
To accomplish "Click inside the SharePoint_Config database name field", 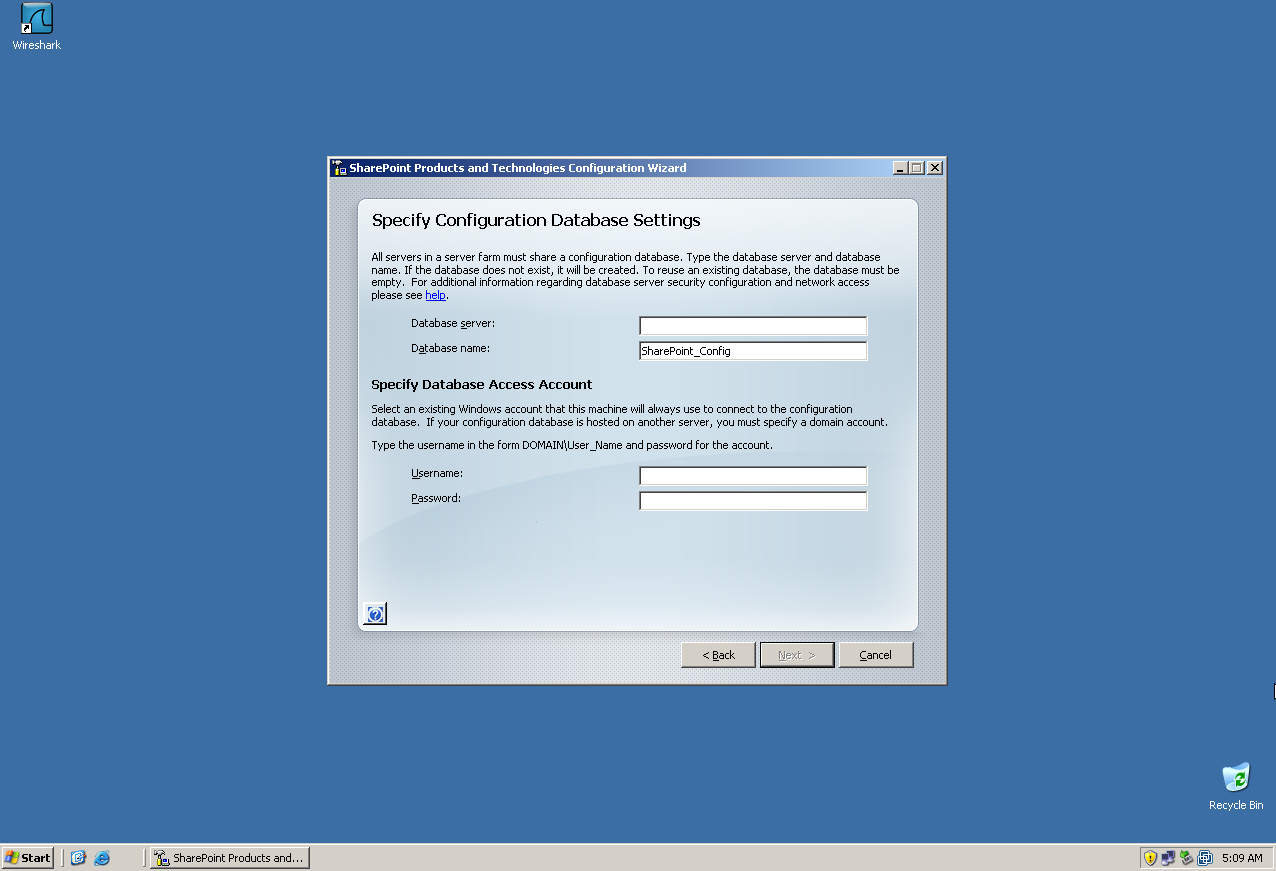I will [x=752, y=350].
